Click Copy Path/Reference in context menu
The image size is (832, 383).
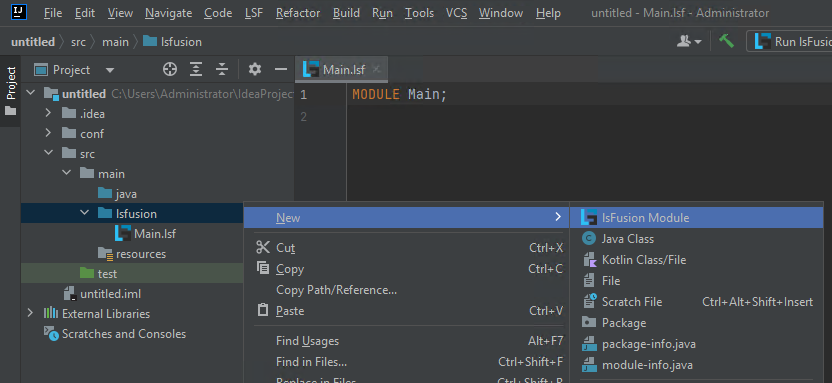coord(336,290)
